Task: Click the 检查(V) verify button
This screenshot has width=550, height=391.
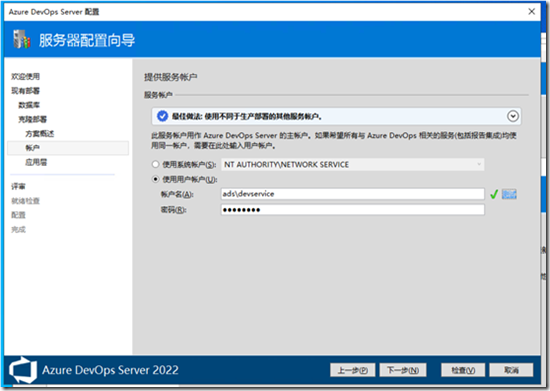Action: [x=463, y=370]
